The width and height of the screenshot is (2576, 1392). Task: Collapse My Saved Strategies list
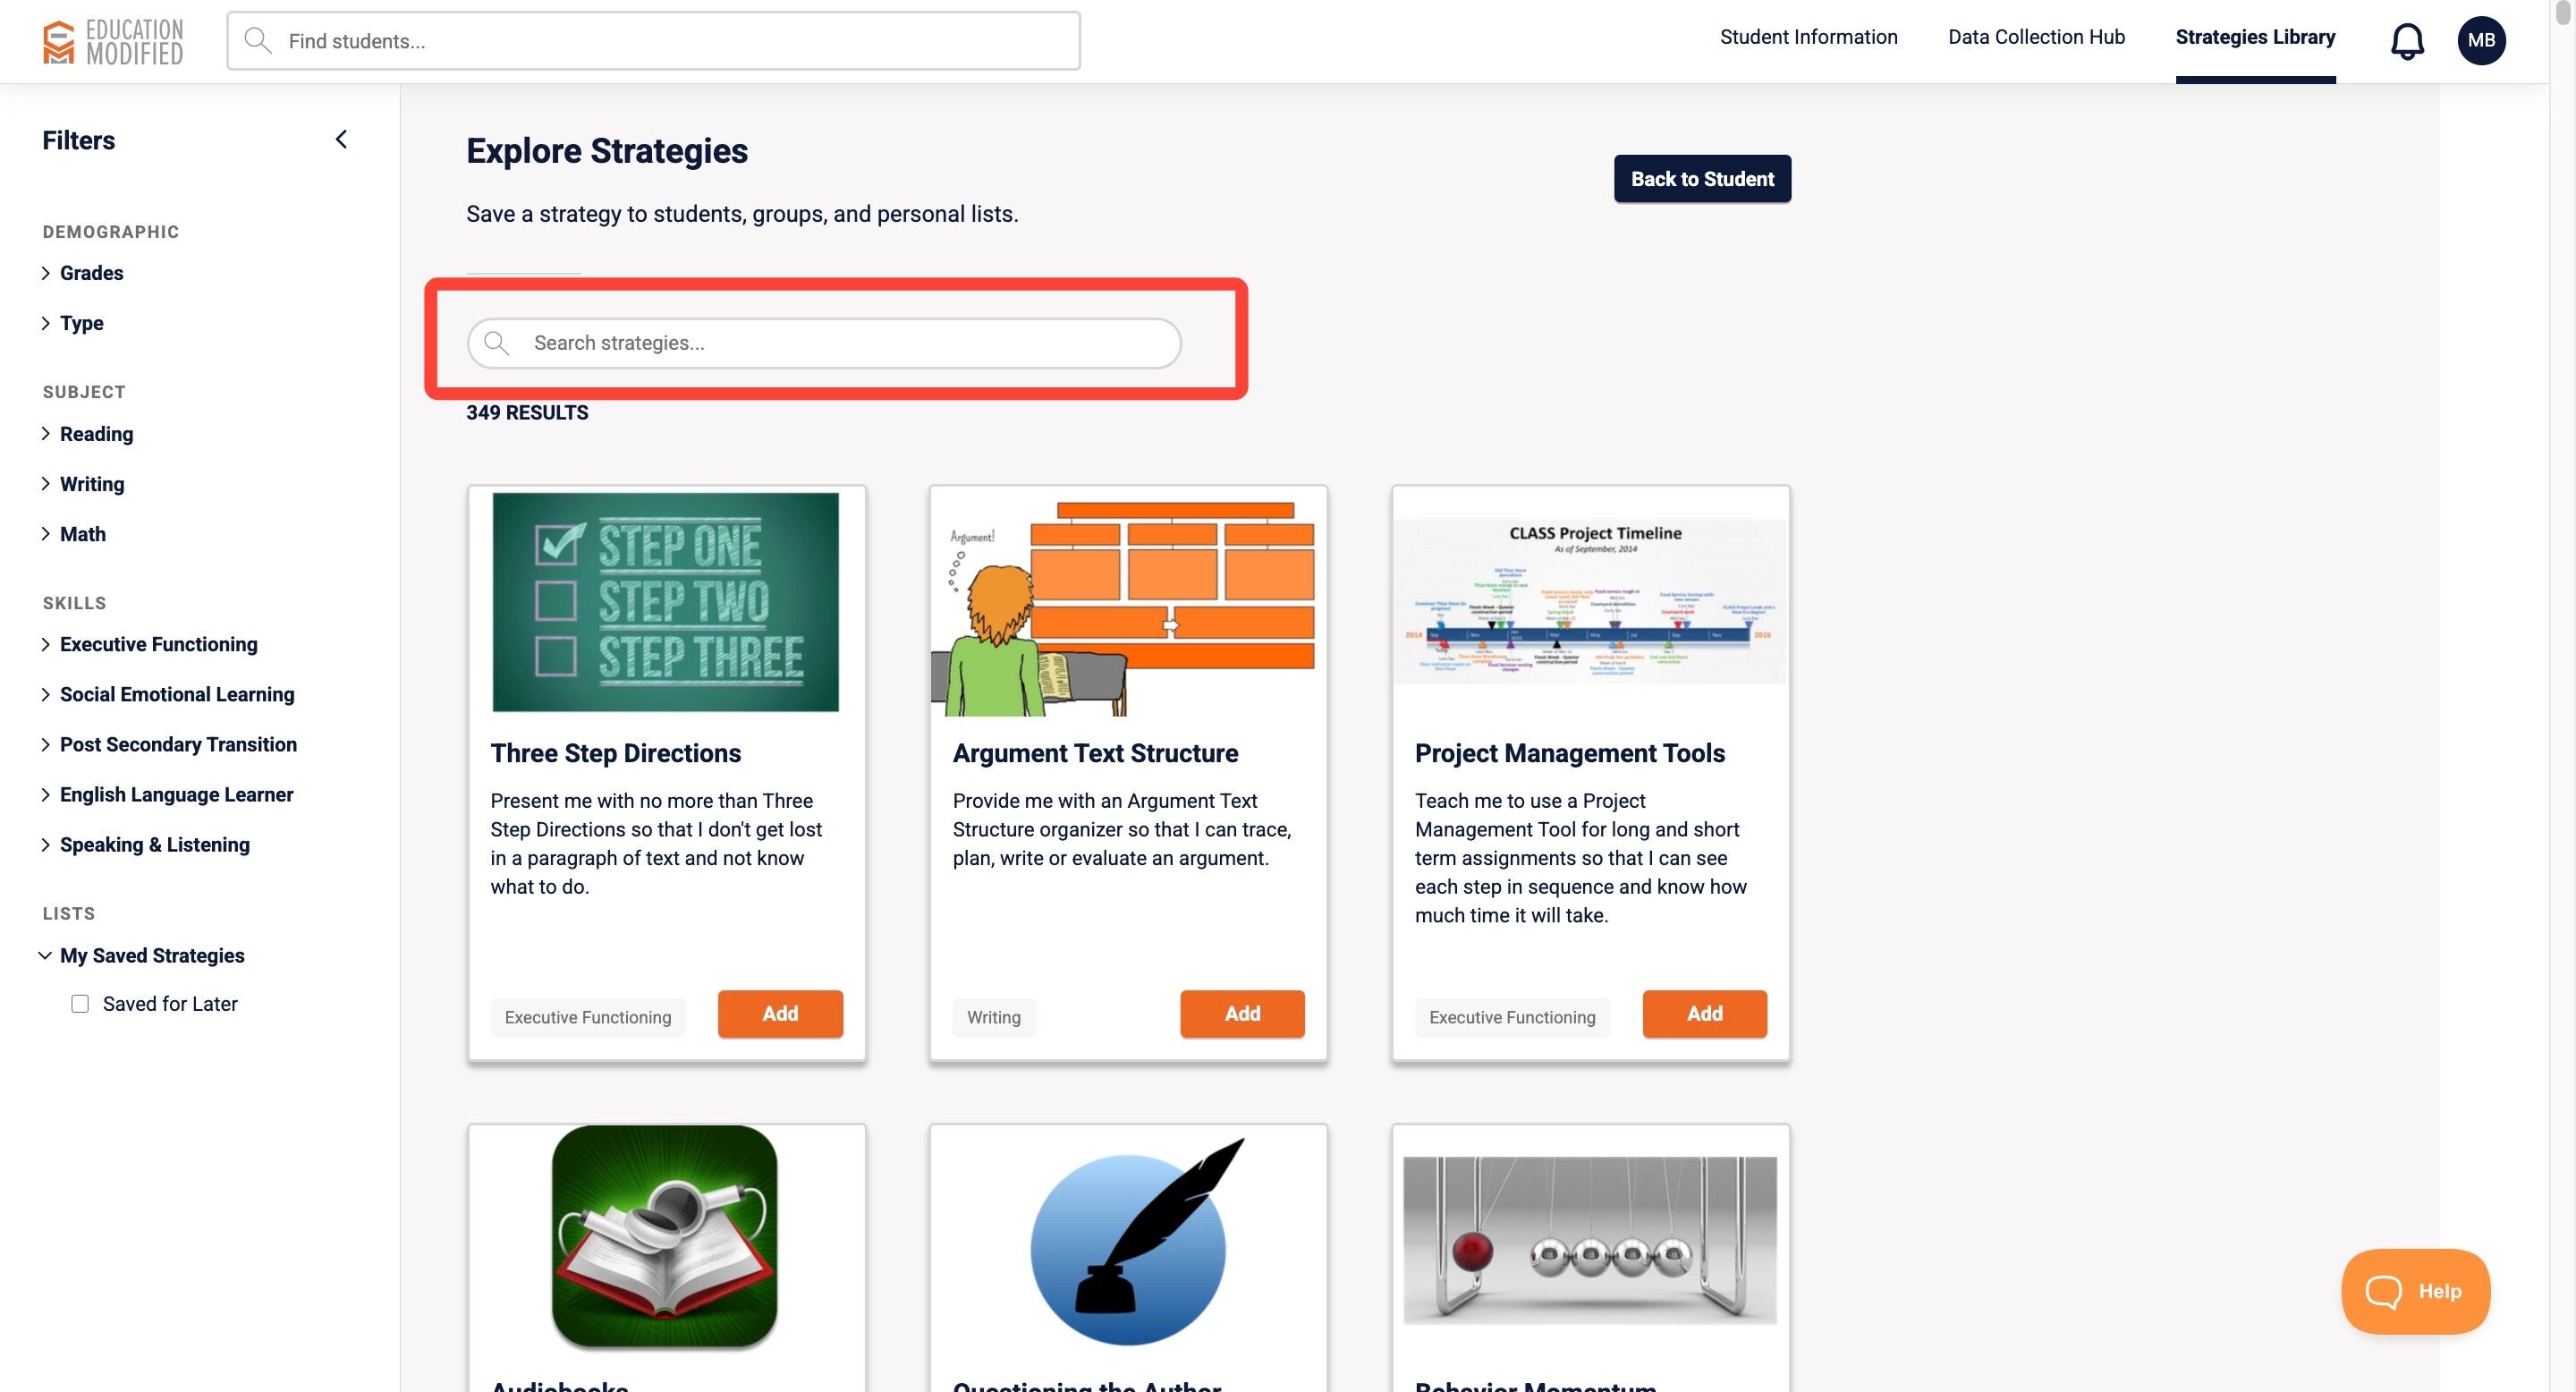point(151,955)
